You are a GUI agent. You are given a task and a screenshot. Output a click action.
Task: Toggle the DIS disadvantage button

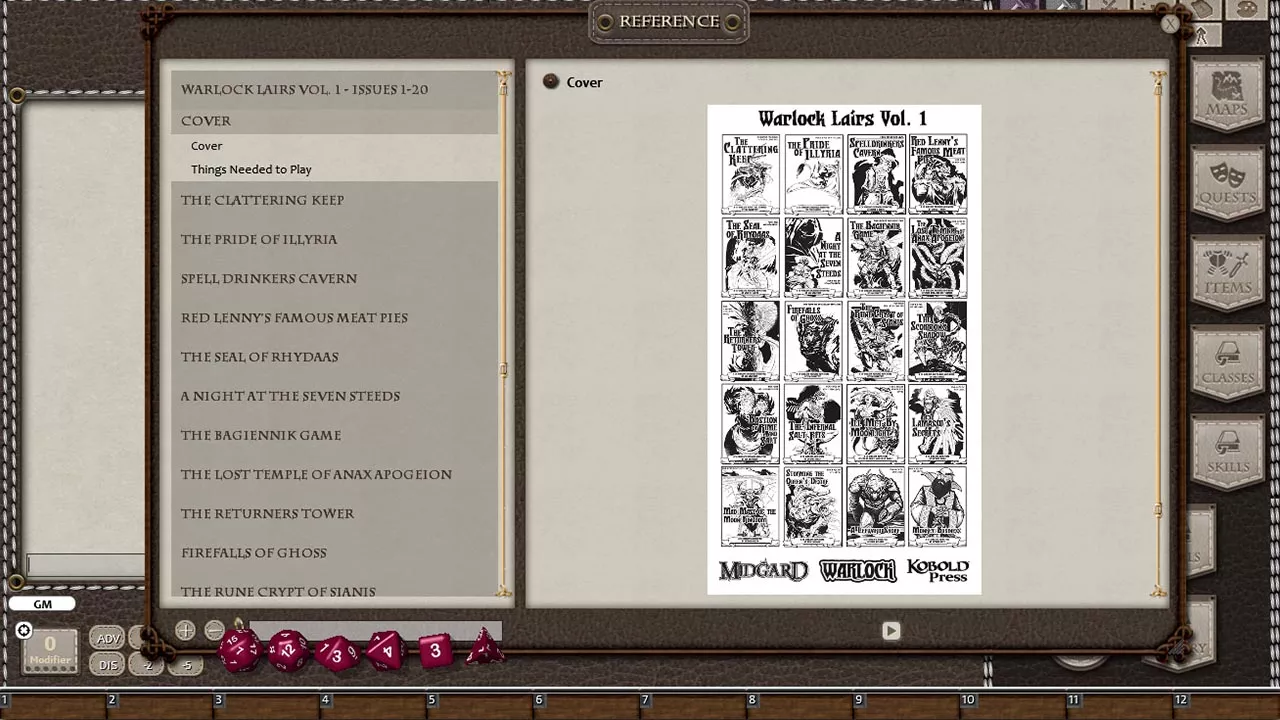(108, 664)
